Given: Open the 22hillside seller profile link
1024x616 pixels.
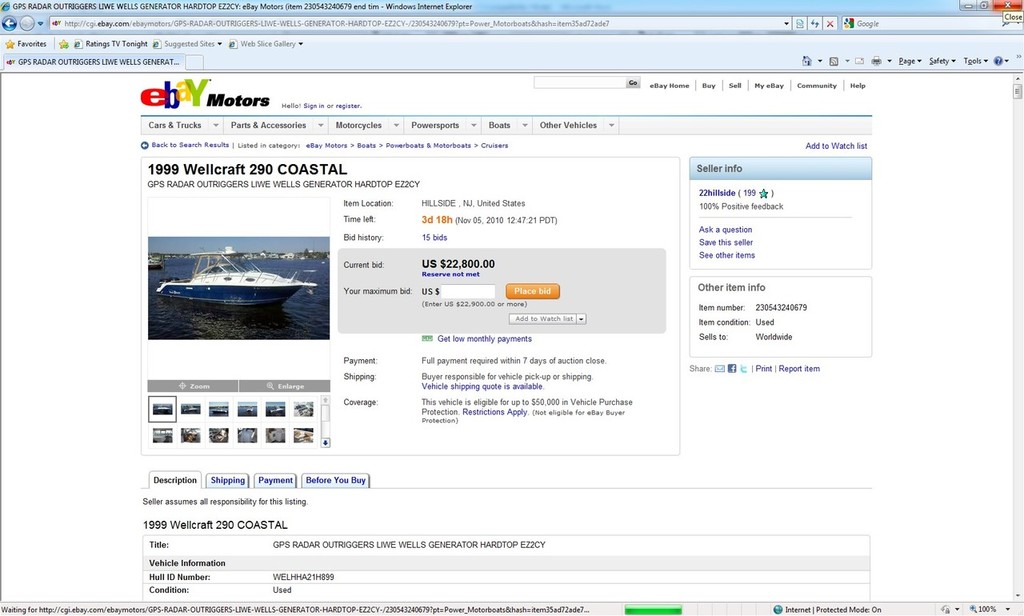Looking at the screenshot, I should point(717,193).
